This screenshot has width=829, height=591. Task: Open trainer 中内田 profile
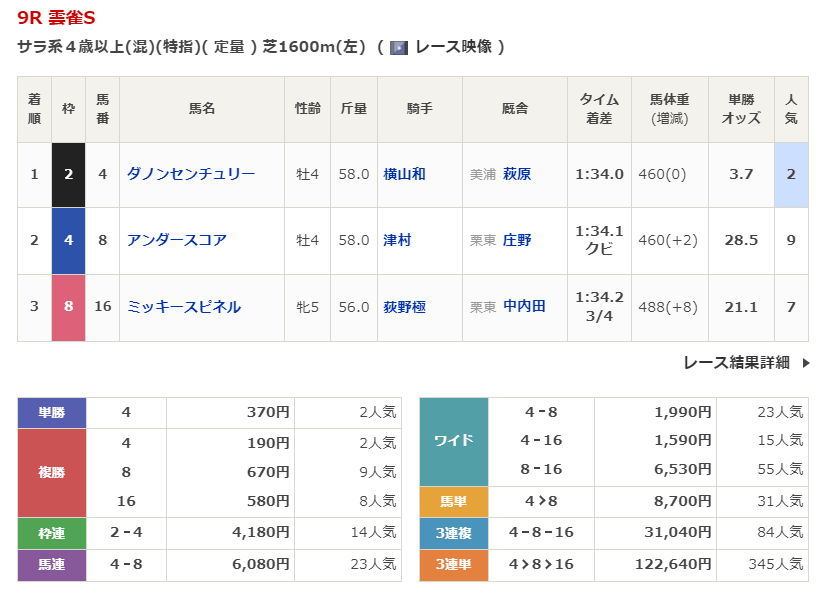[524, 307]
